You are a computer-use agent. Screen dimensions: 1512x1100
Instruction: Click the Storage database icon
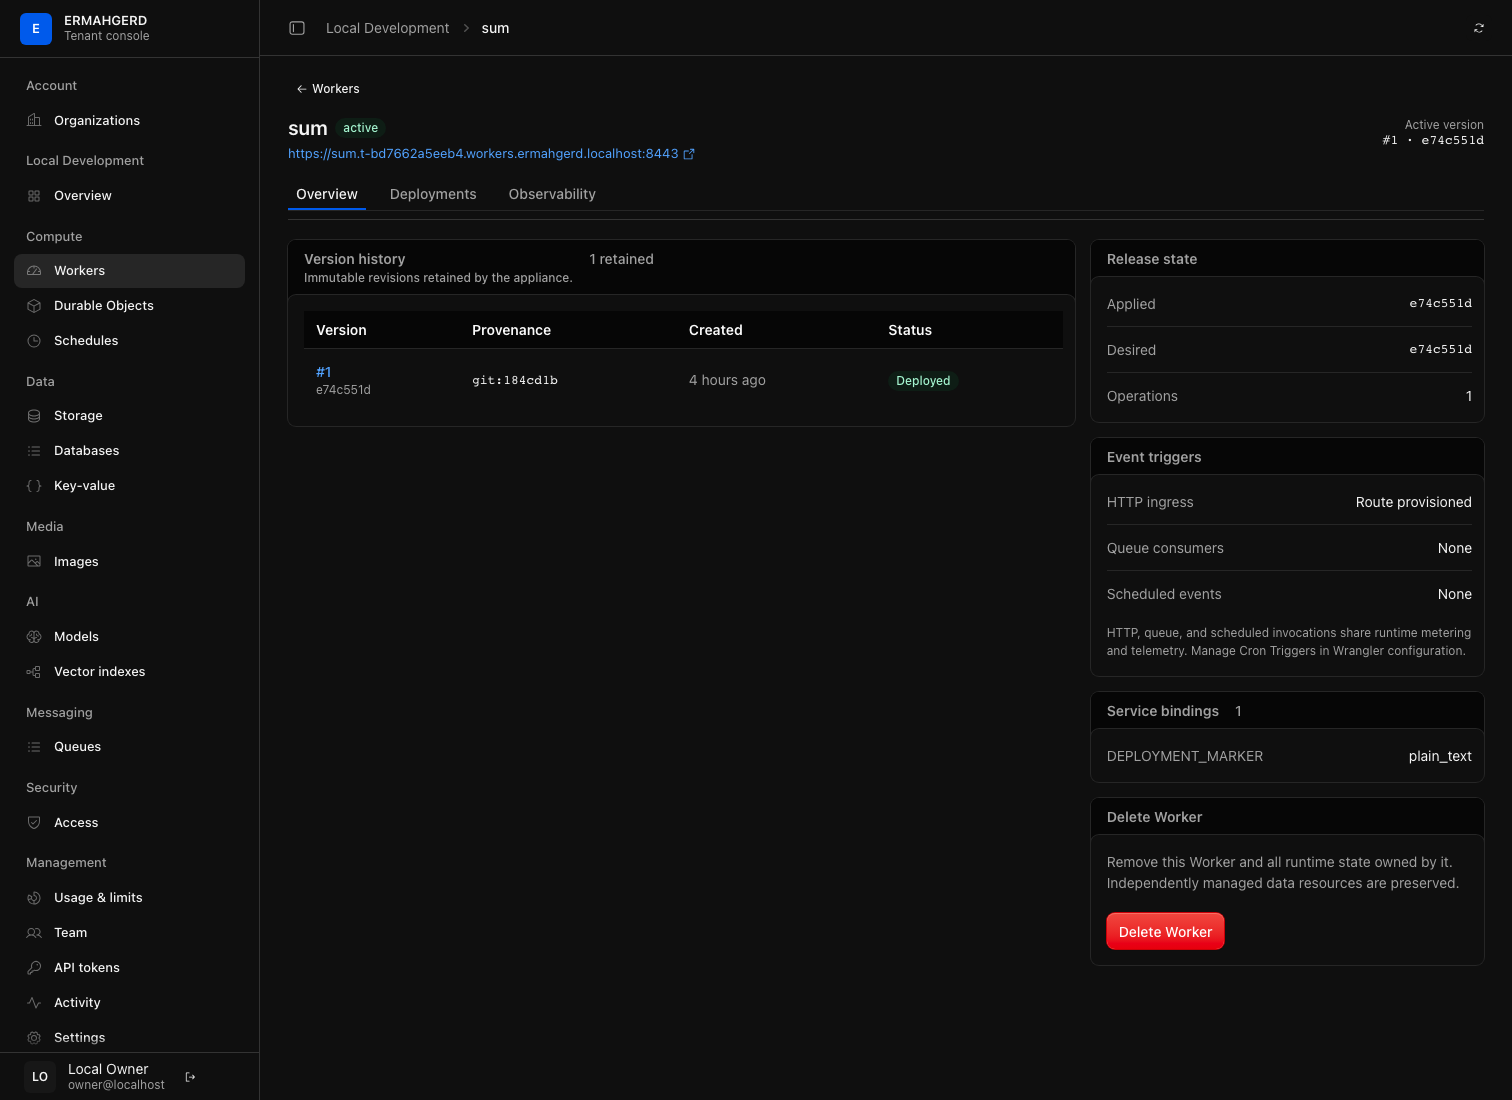coord(34,416)
